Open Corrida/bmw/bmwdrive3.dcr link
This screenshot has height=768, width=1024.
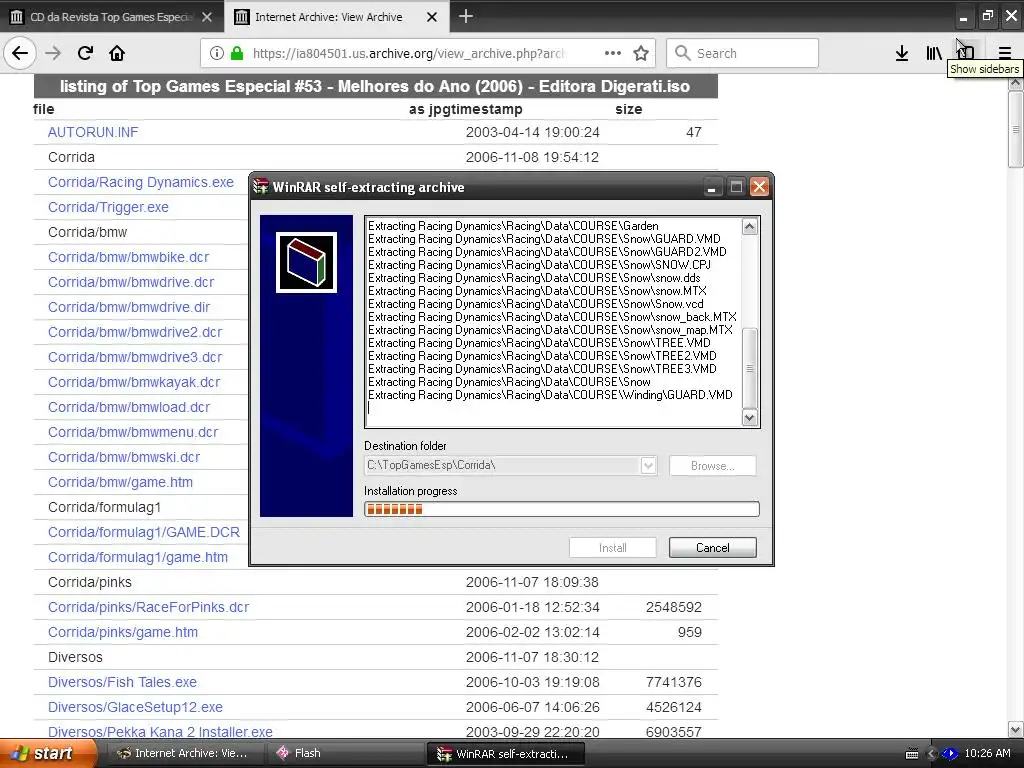point(135,357)
